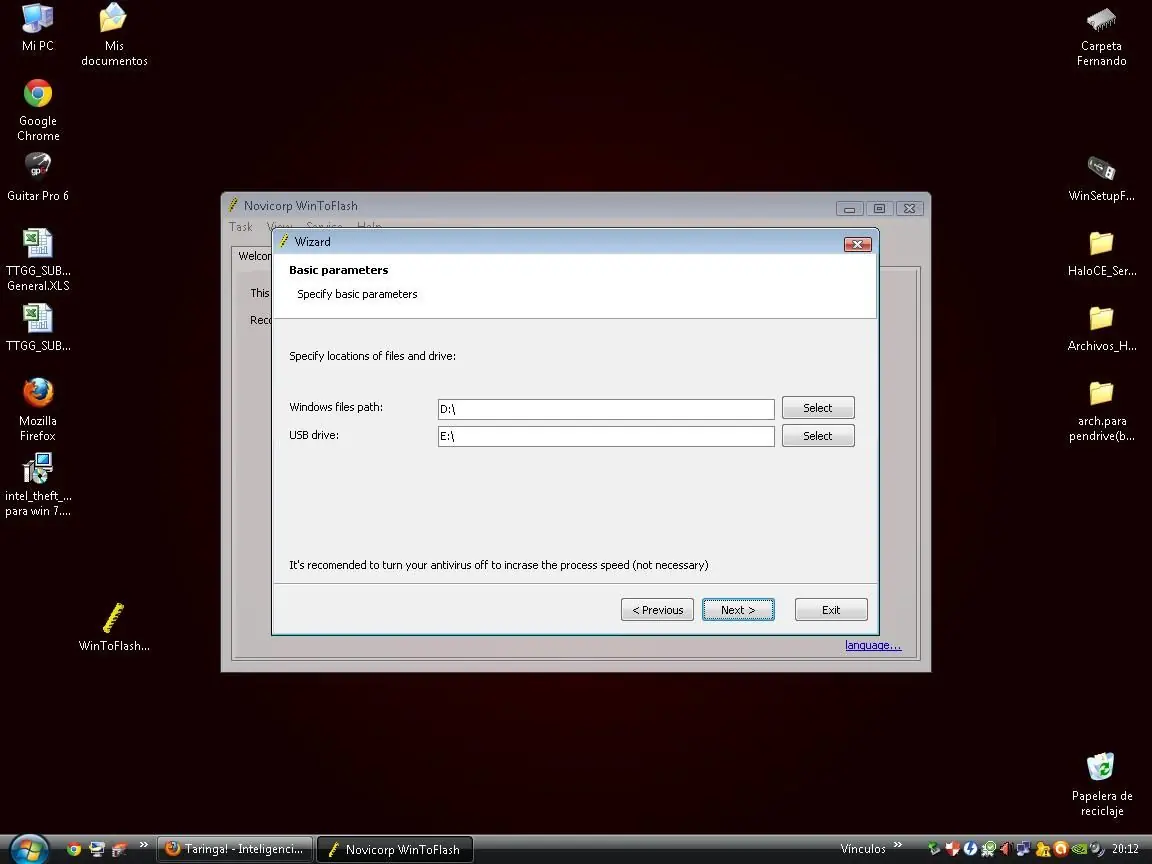Expand the Vínculos toolbar chevron

pyautogui.click(x=898, y=845)
